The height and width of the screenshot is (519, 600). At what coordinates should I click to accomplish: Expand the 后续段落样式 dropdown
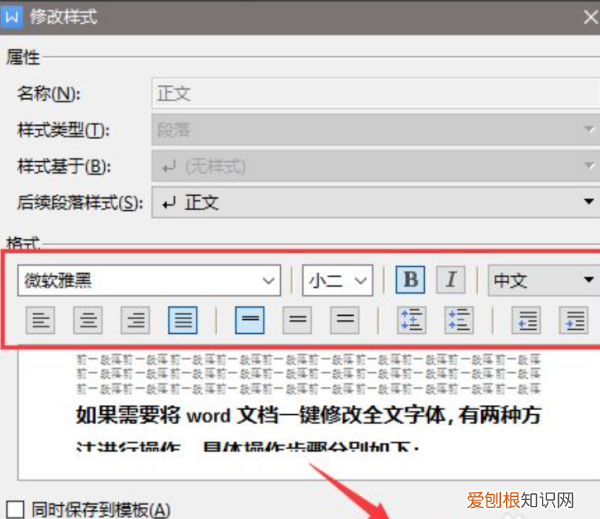375,202
